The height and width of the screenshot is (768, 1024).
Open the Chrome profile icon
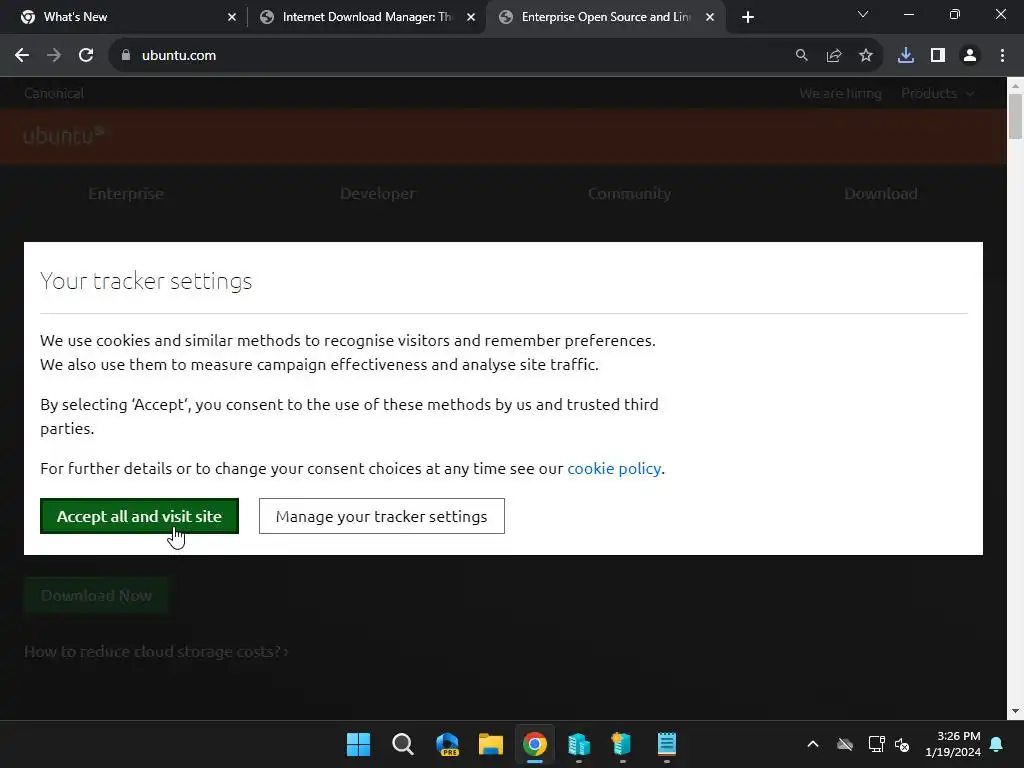pyautogui.click(x=970, y=56)
